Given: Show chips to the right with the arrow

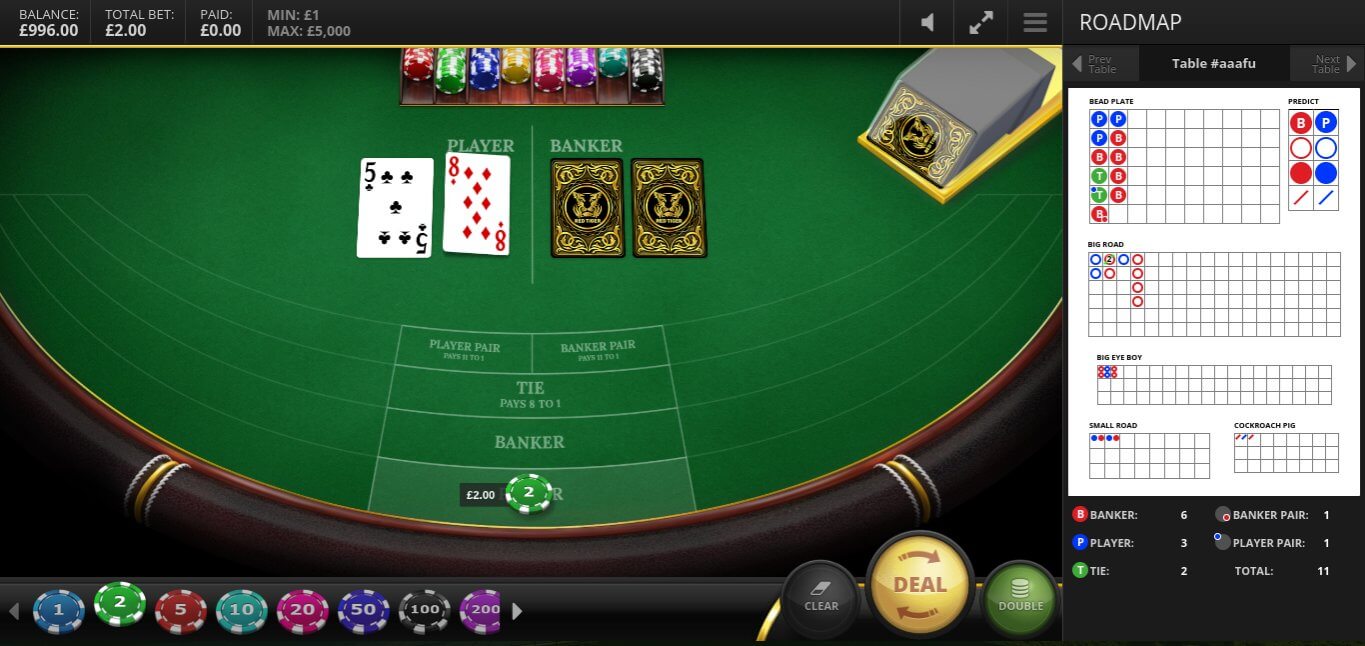Looking at the screenshot, I should [517, 611].
